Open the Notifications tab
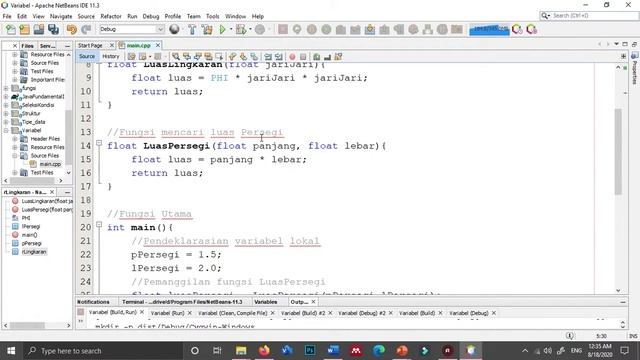Screen dimensions: 640x360 [93, 302]
